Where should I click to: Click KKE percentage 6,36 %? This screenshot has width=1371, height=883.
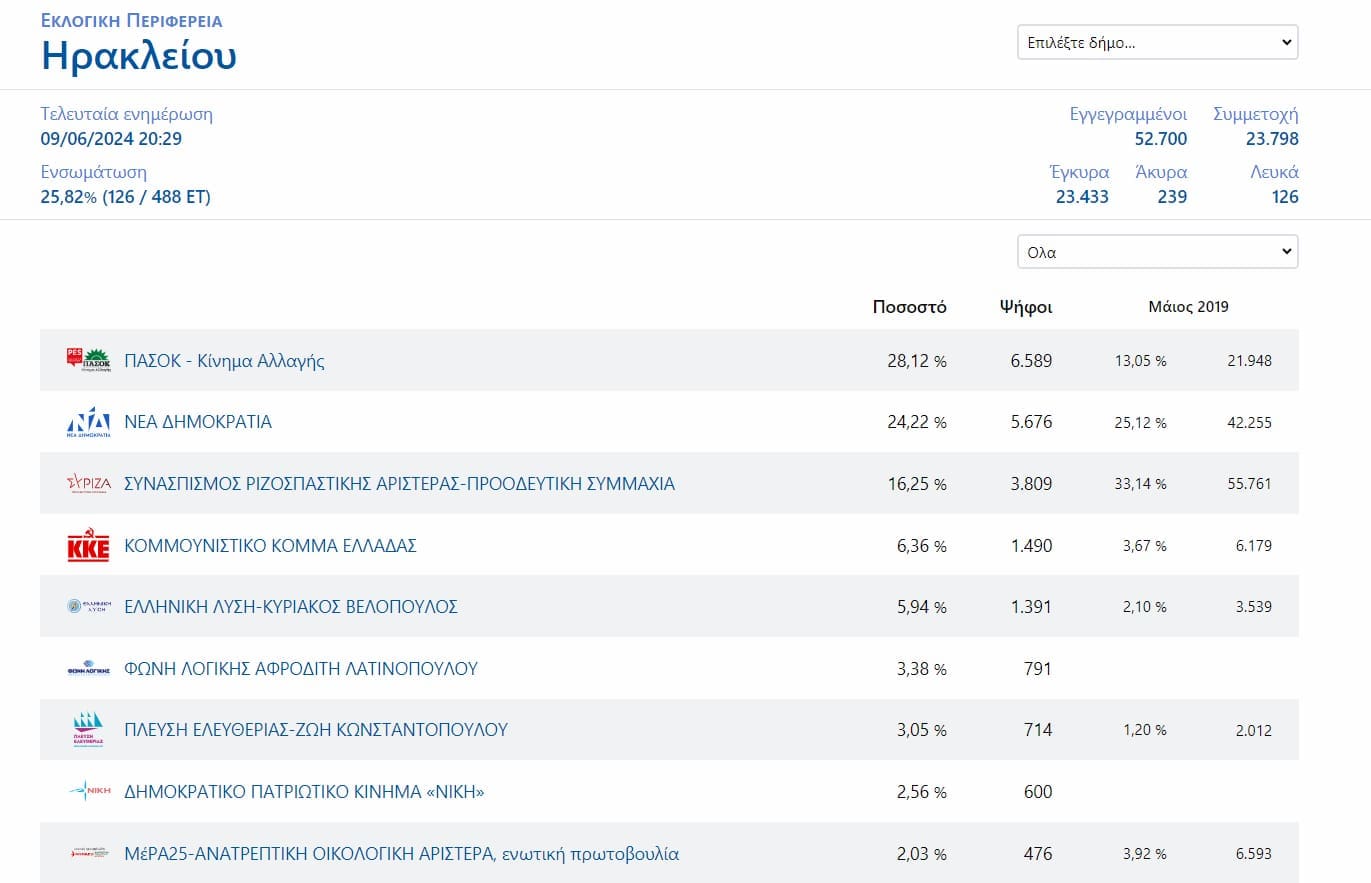click(x=922, y=546)
